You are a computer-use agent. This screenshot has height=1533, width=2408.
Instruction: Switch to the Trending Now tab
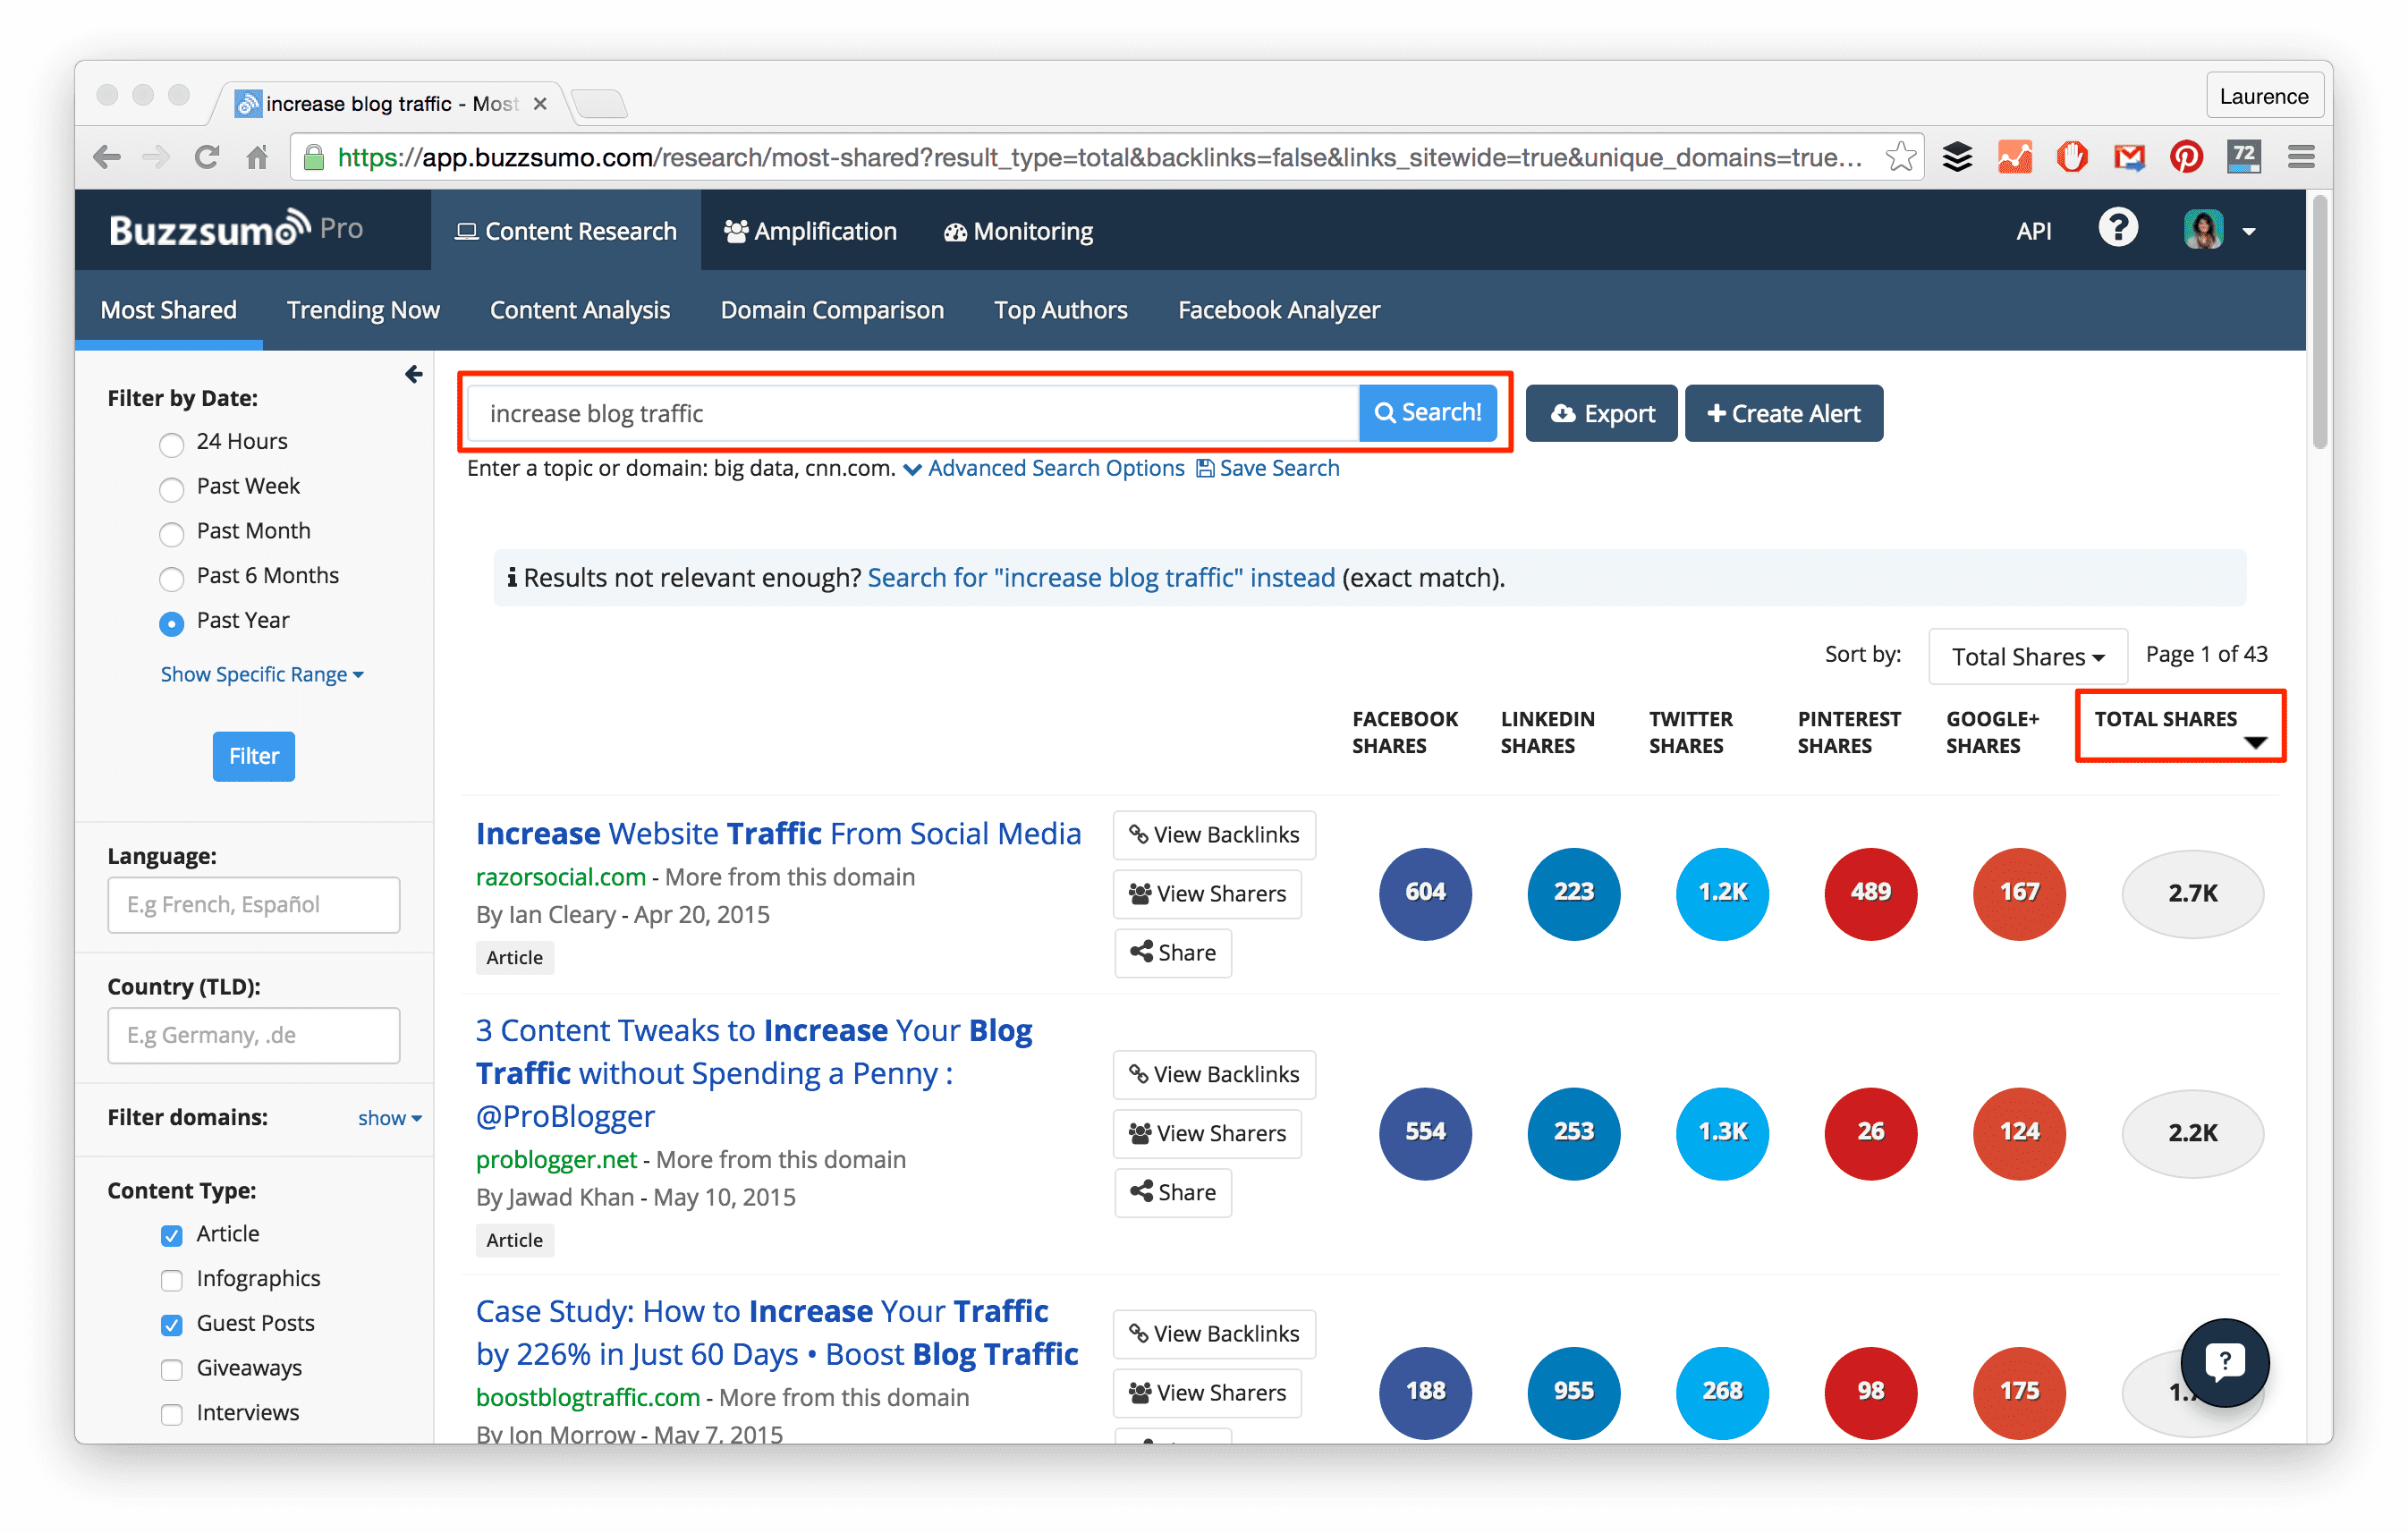pos(363,310)
